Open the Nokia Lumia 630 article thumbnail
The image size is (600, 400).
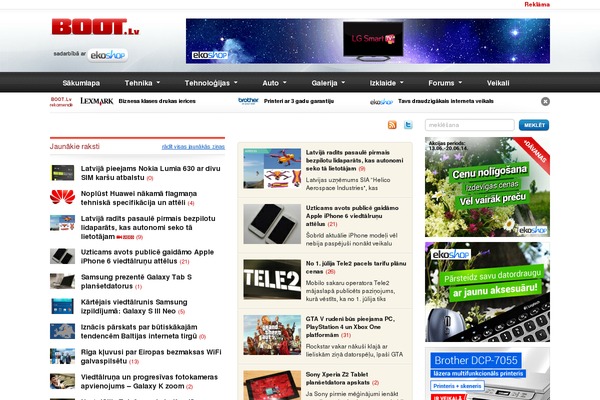tap(62, 173)
